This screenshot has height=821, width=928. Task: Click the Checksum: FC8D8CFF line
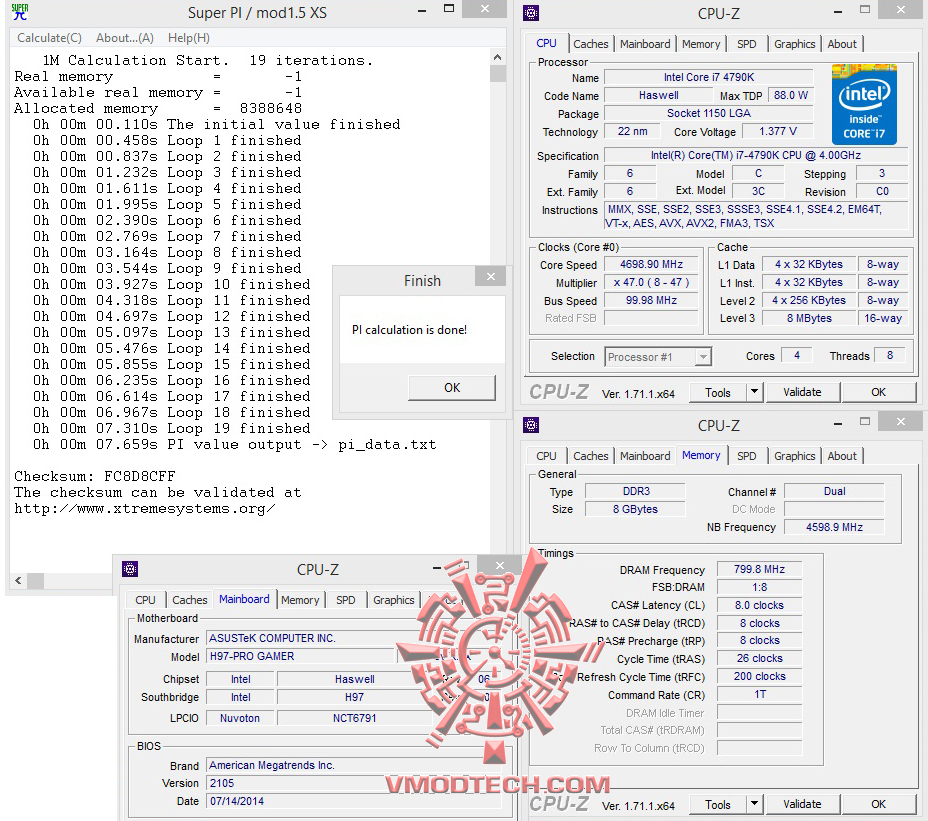95,476
